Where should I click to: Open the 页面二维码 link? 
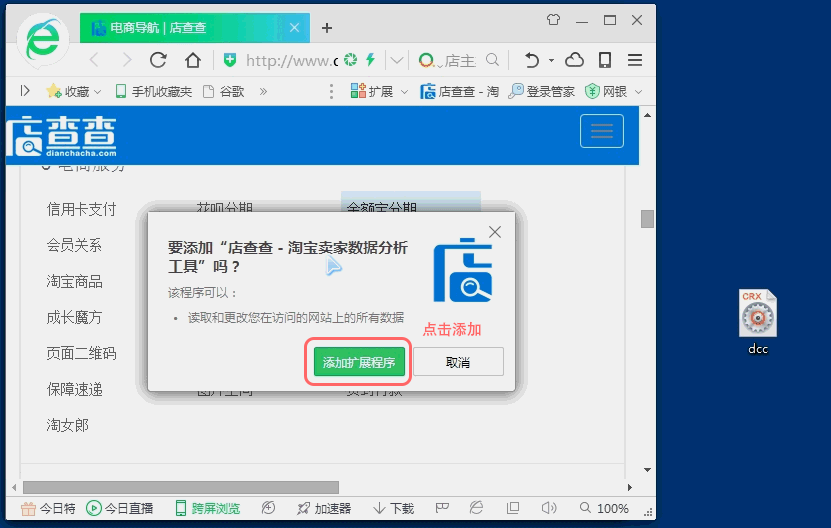81,353
